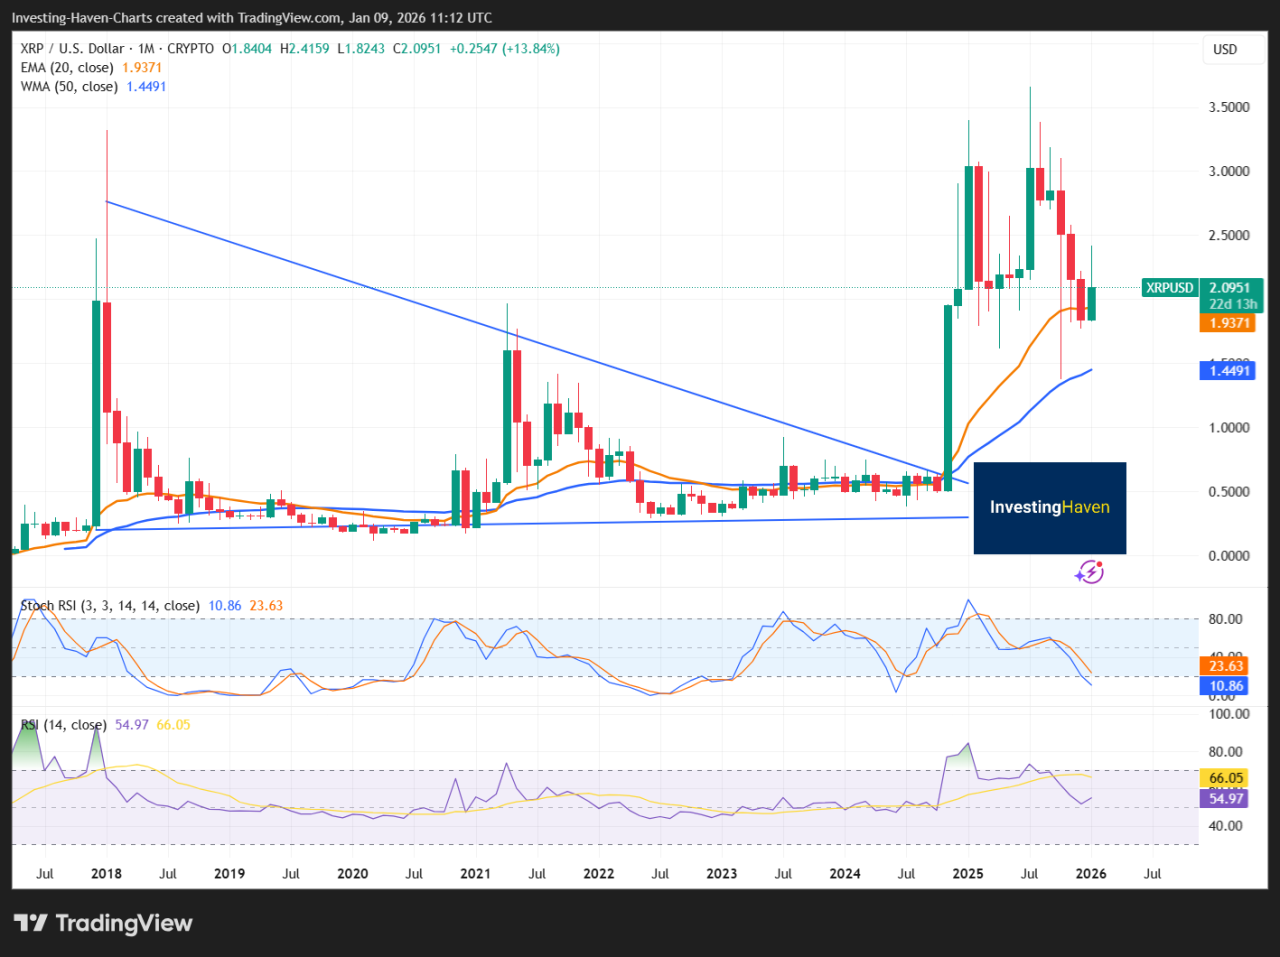Screen dimensions: 1280x957
Task: Click the purple AI flash icon with red dot
Action: (1089, 571)
